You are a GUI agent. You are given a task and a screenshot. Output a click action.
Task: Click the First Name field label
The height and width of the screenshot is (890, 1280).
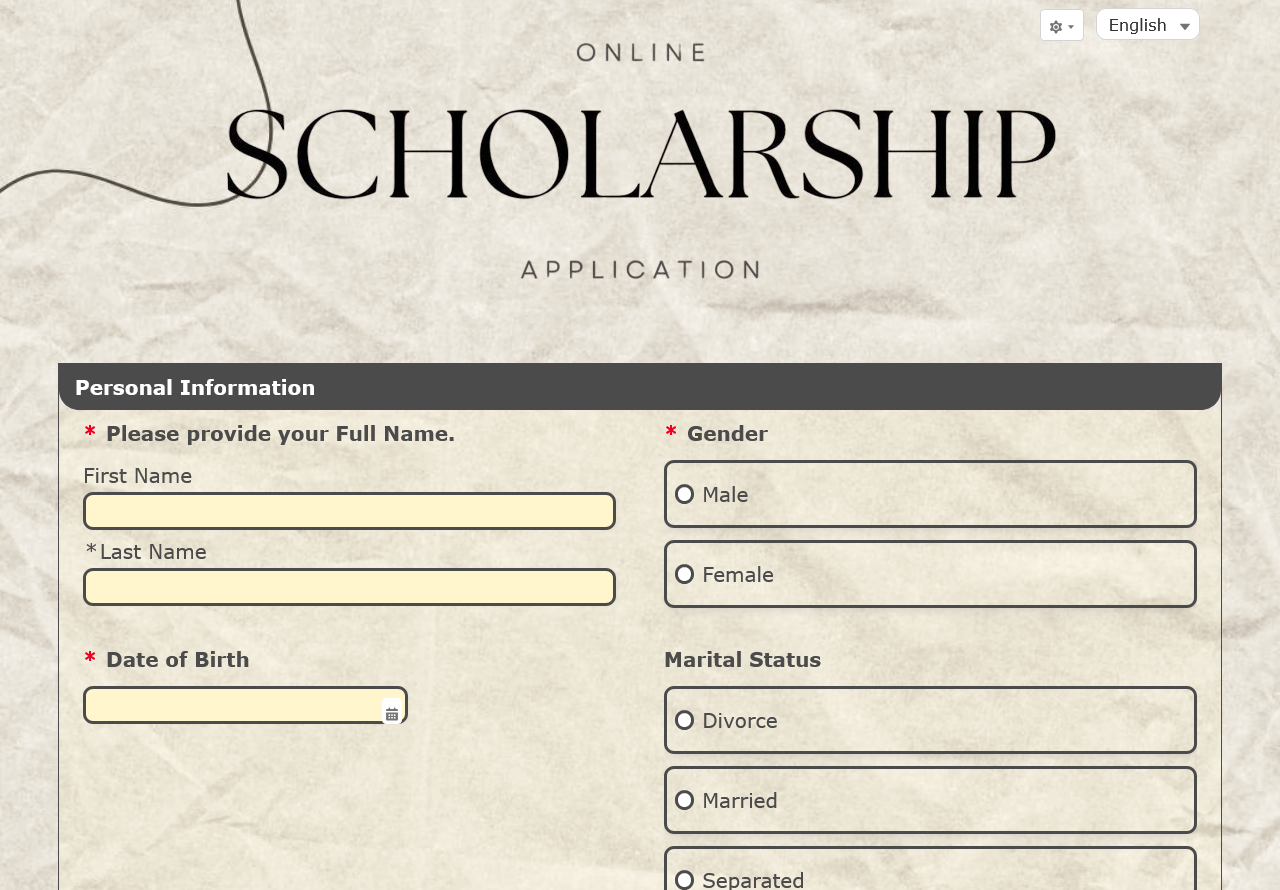137,477
